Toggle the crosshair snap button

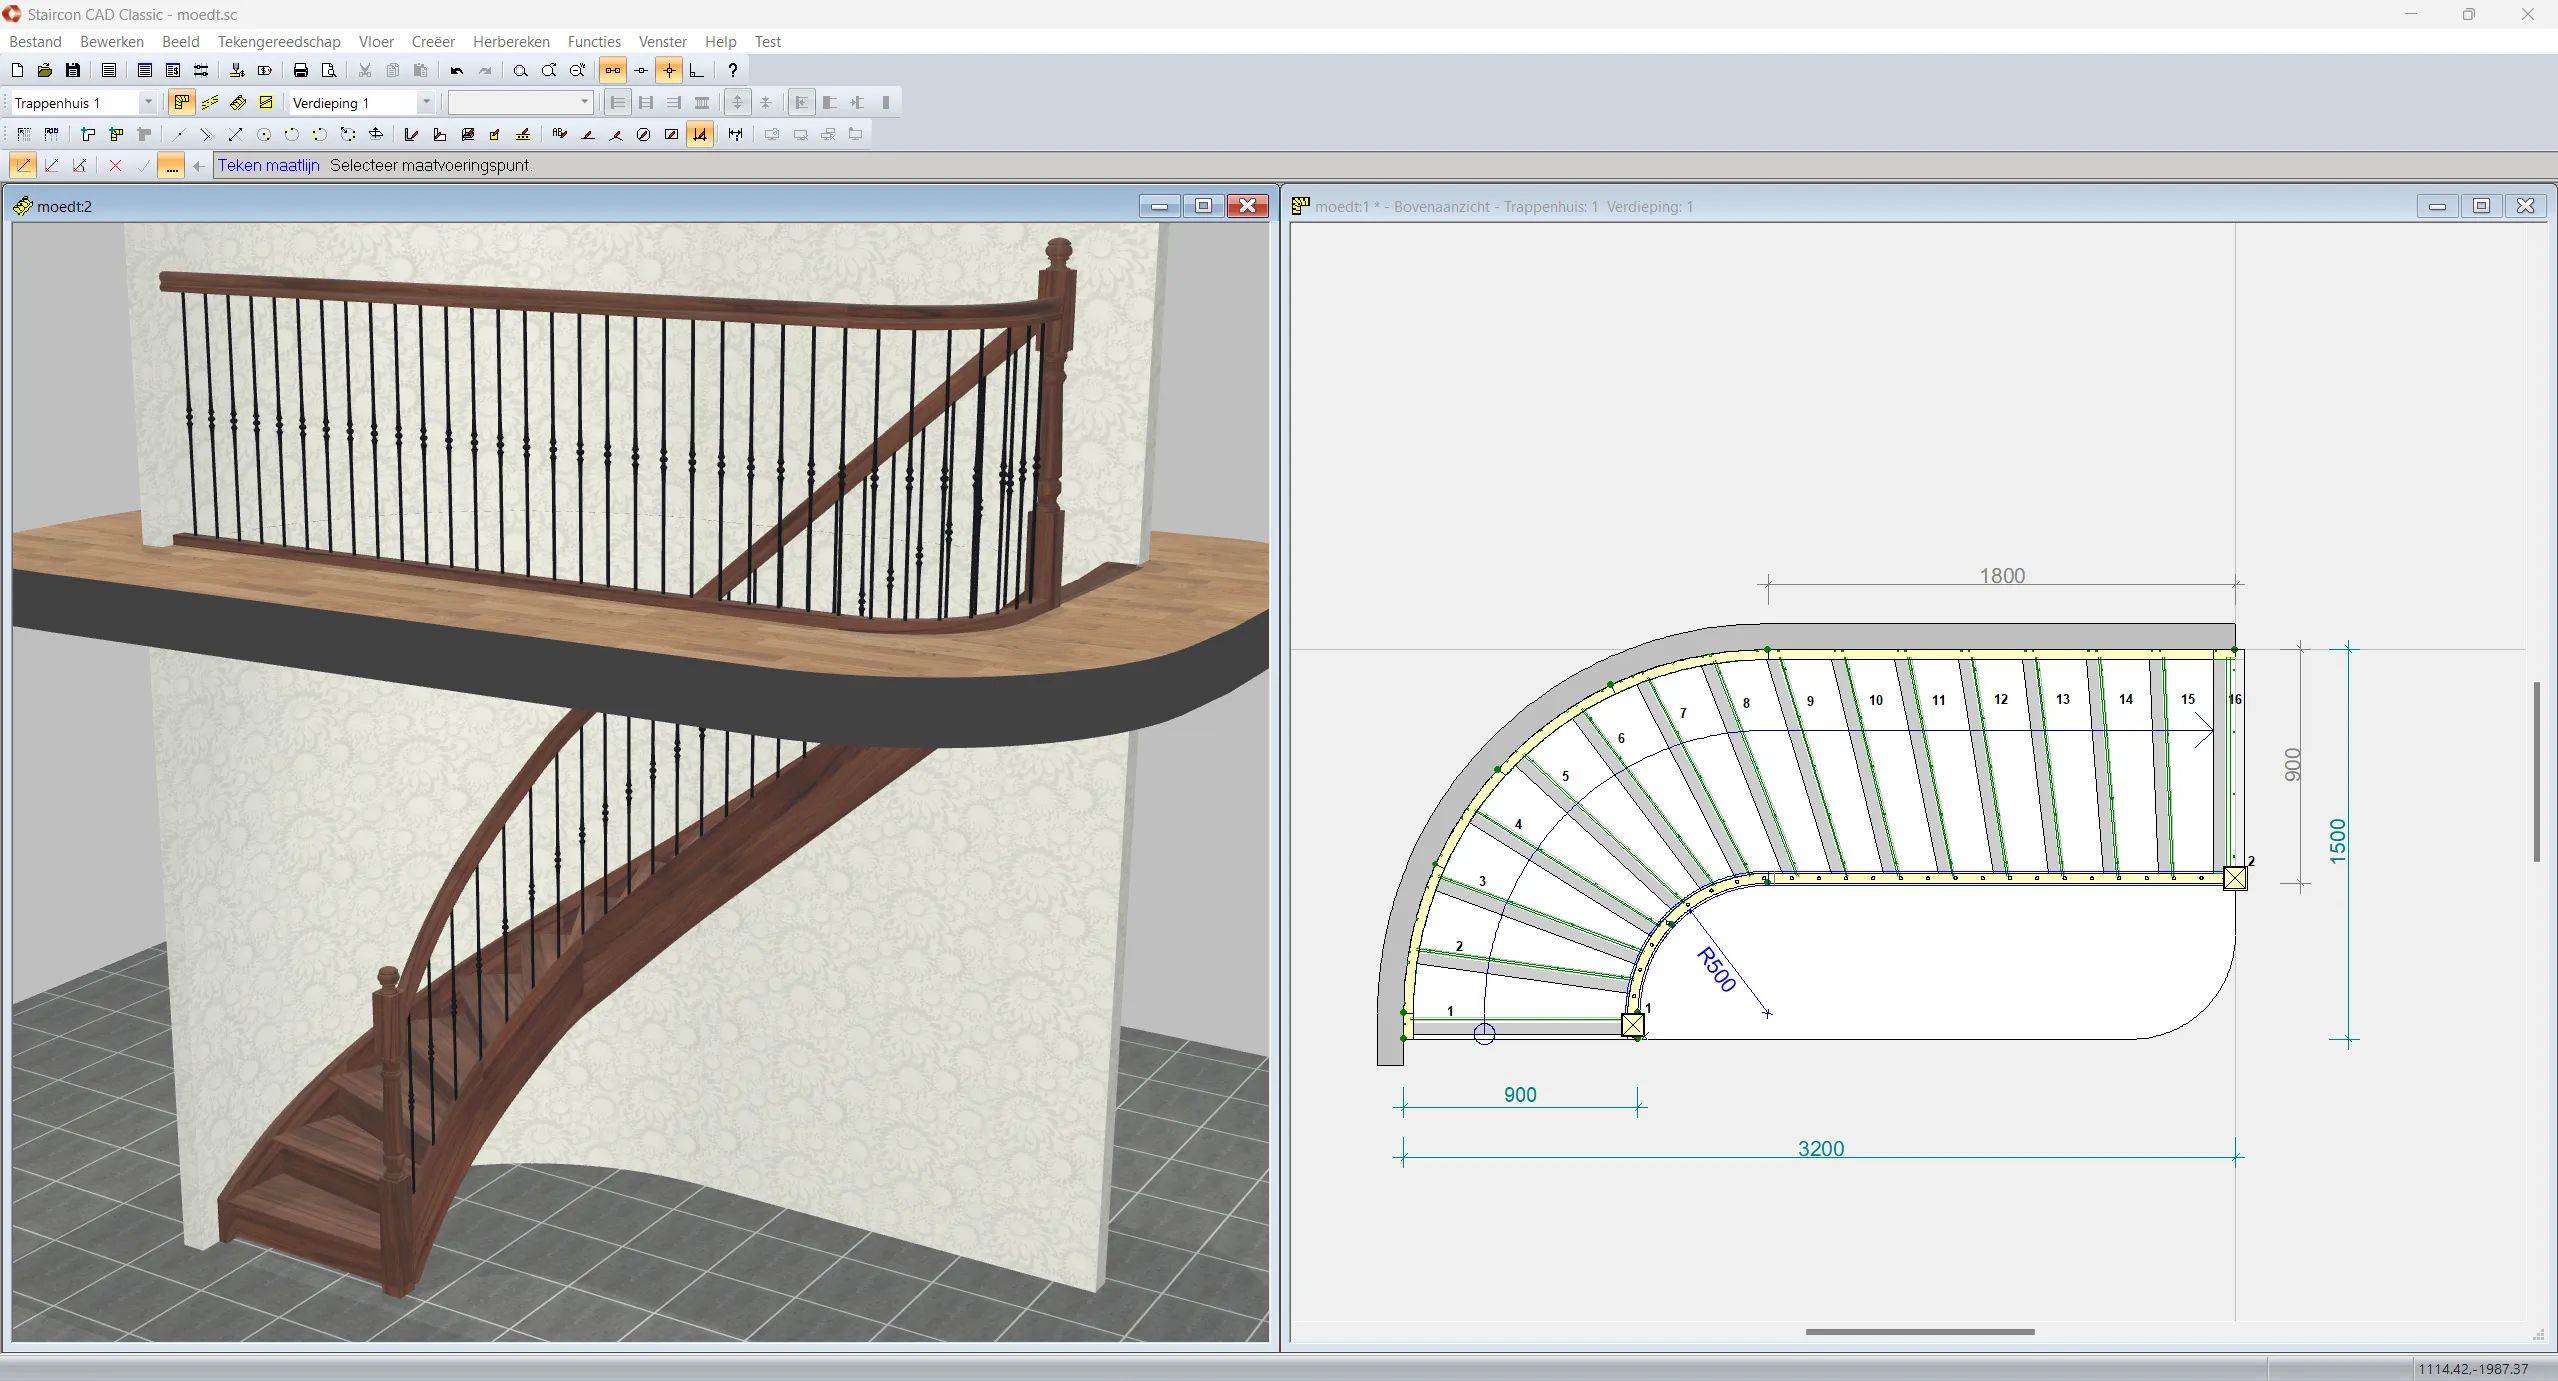tap(669, 70)
